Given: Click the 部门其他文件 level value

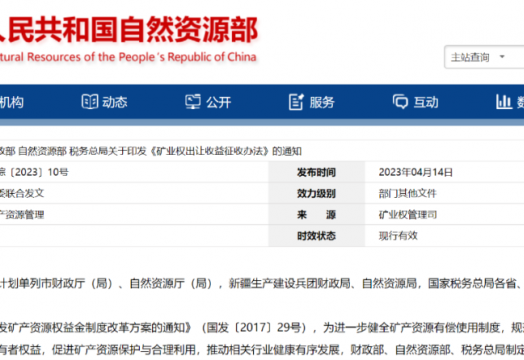Looking at the screenshot, I should coord(407,193).
